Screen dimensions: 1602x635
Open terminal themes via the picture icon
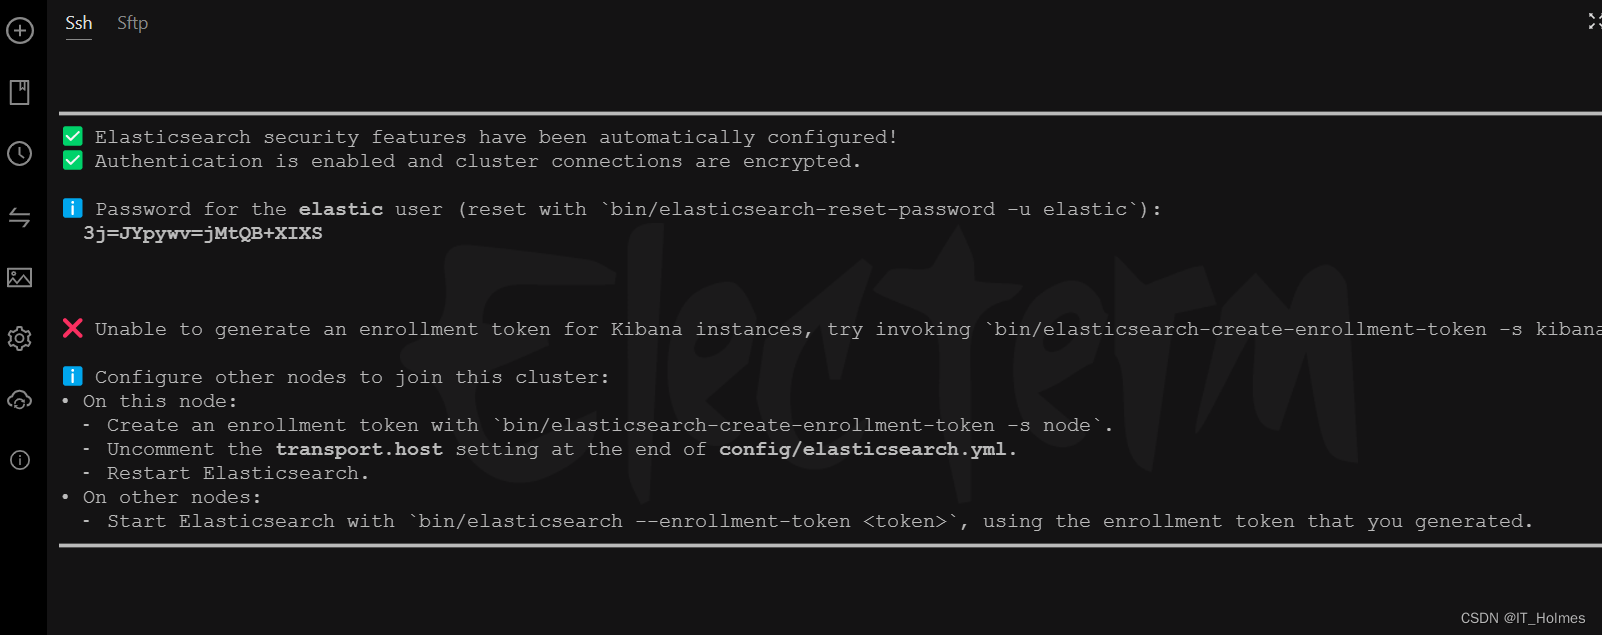coord(20,277)
